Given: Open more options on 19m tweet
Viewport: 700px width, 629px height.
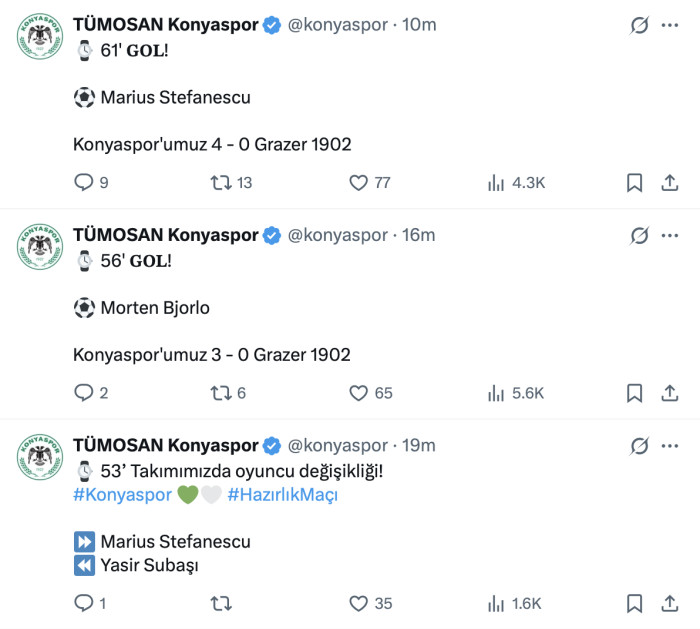Looking at the screenshot, I should click(x=670, y=446).
